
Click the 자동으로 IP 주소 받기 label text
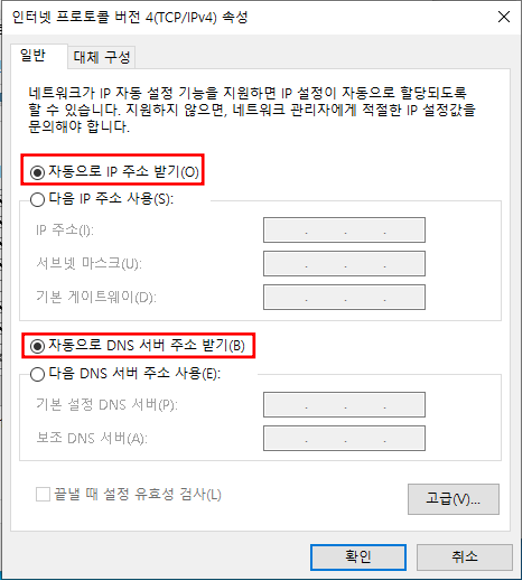coord(124,172)
